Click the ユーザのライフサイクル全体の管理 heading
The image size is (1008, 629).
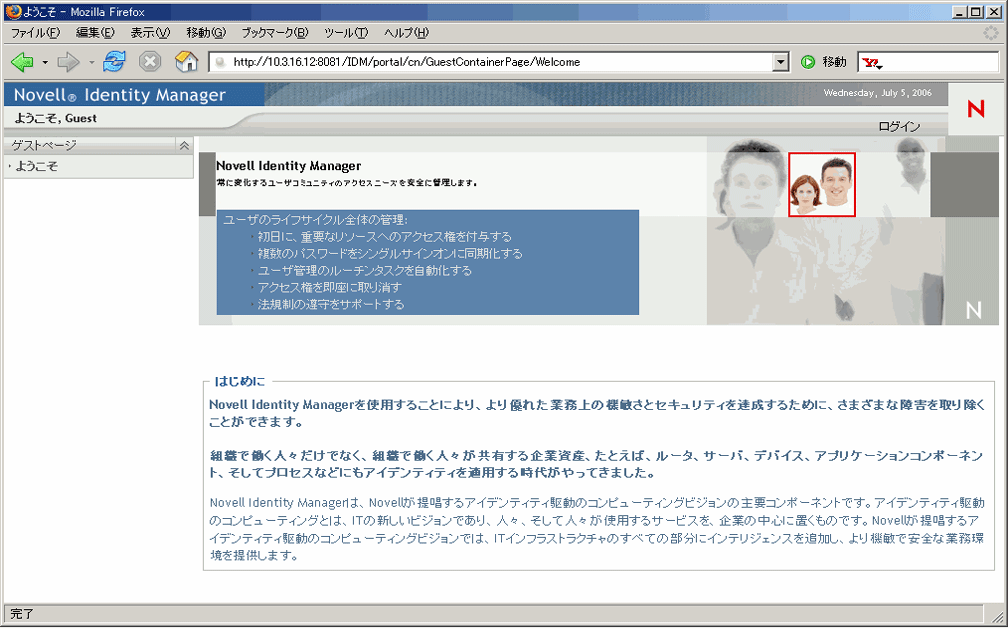(x=316, y=220)
